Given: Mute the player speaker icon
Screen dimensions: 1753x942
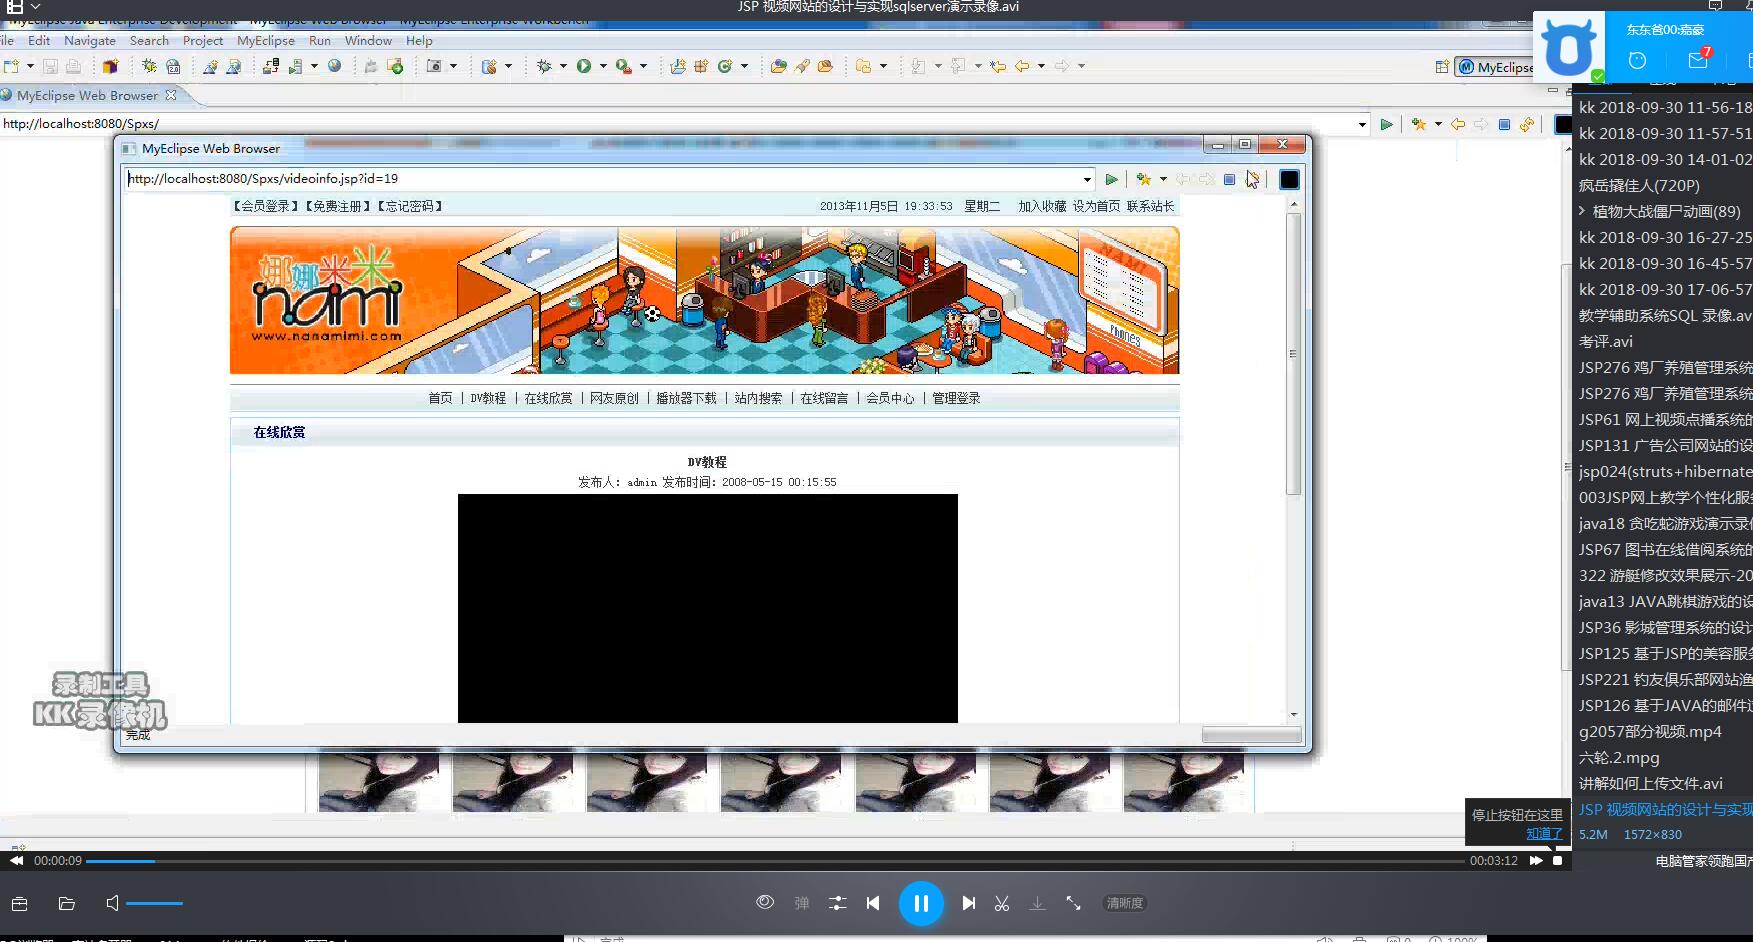Looking at the screenshot, I should pos(112,903).
